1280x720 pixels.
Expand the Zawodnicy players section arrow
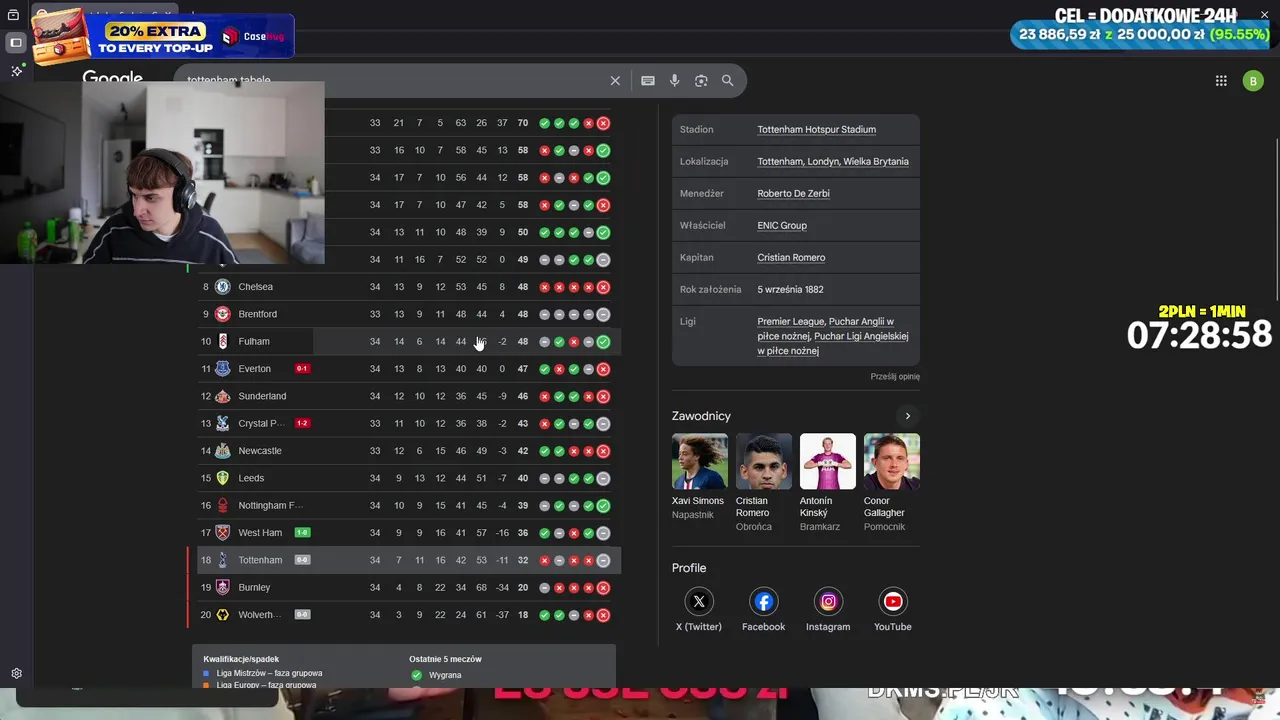pyautogui.click(x=908, y=416)
